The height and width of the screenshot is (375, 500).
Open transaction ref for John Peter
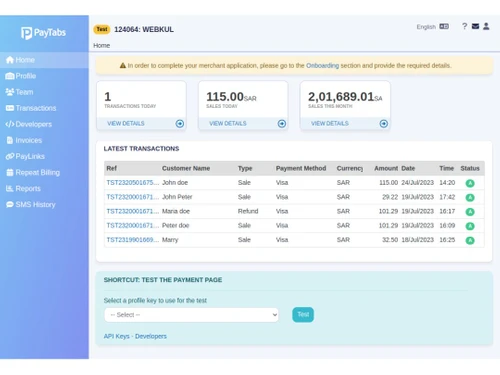coord(133,197)
